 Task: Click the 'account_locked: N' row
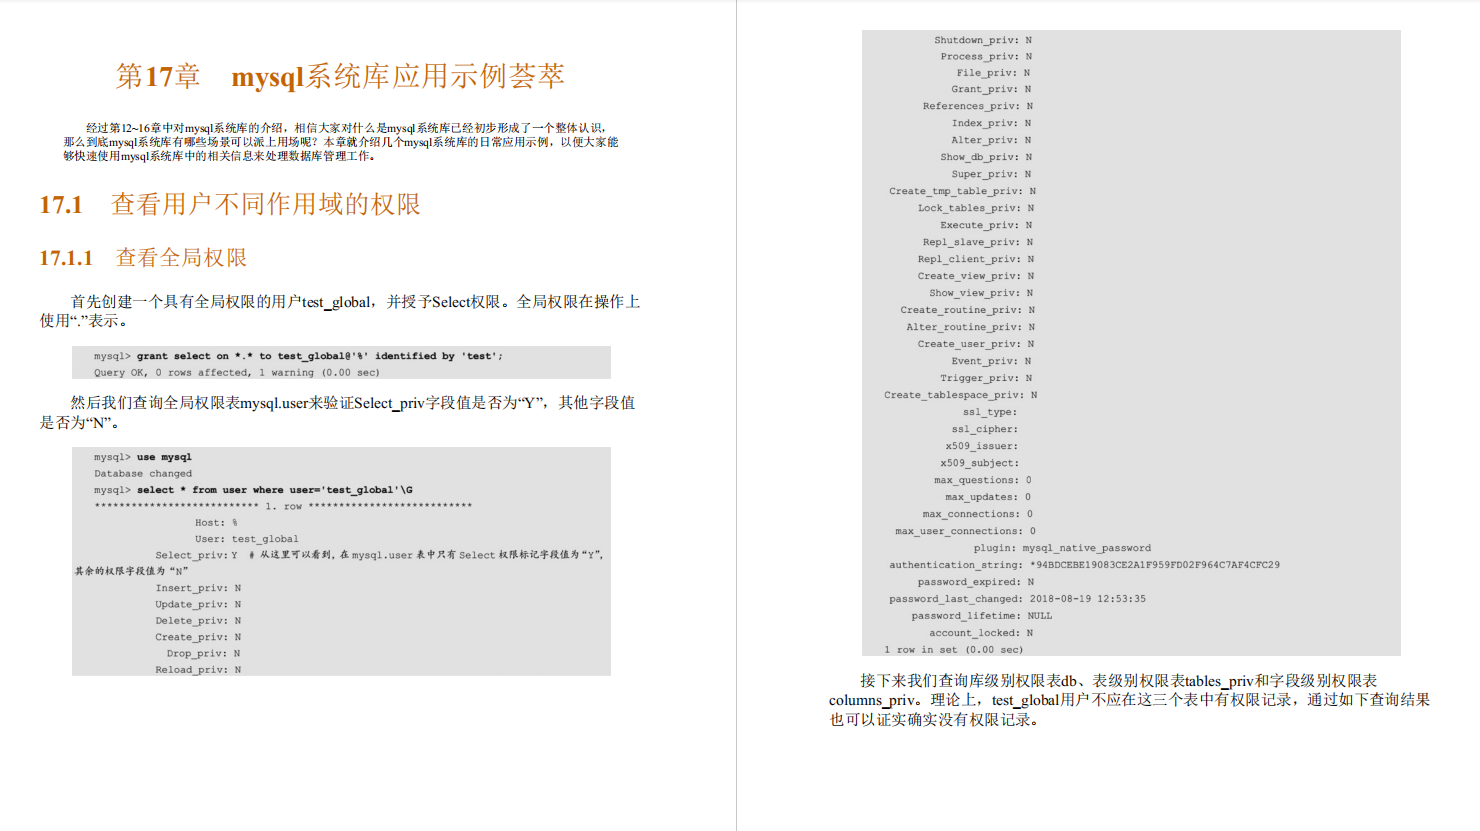pos(981,633)
